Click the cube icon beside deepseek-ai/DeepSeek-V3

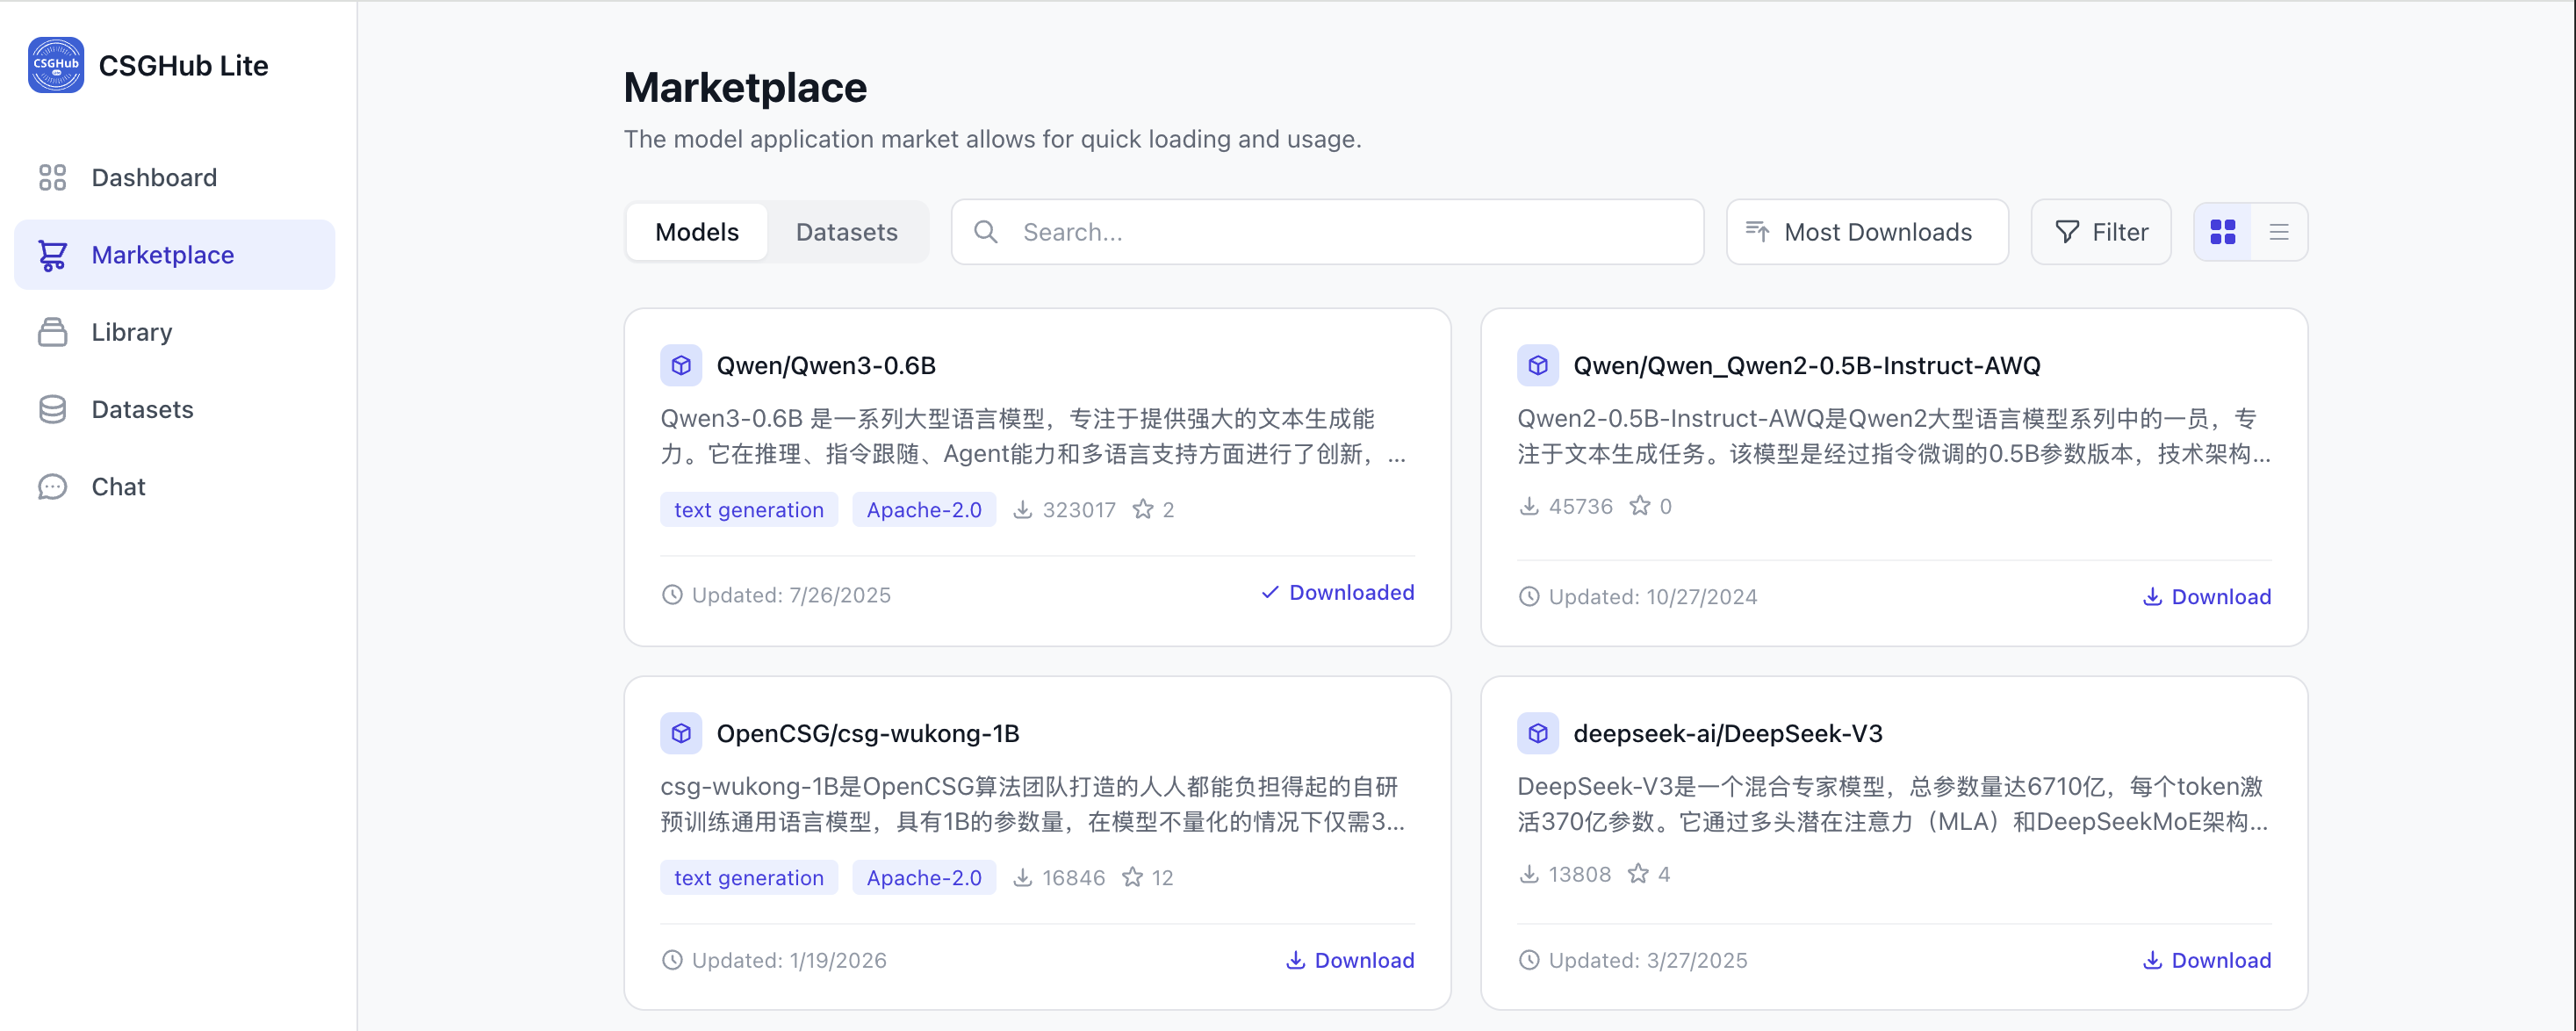tap(1537, 734)
